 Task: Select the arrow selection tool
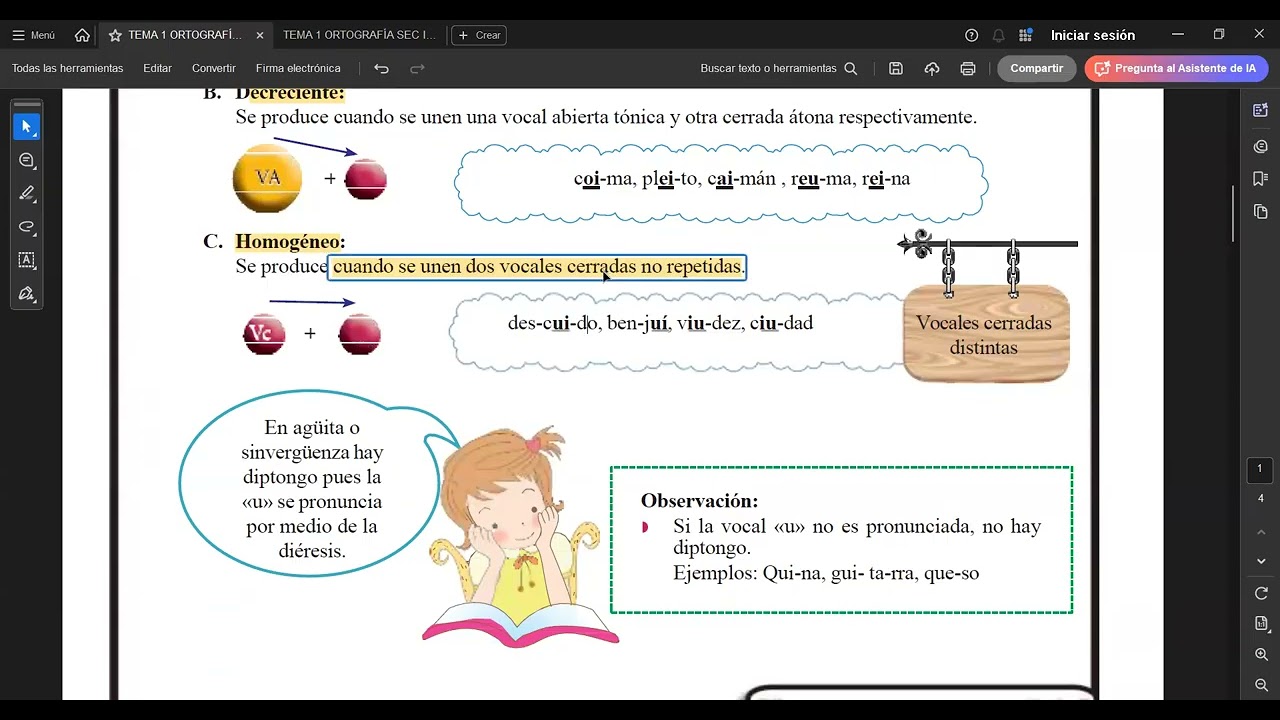pyautogui.click(x=27, y=127)
